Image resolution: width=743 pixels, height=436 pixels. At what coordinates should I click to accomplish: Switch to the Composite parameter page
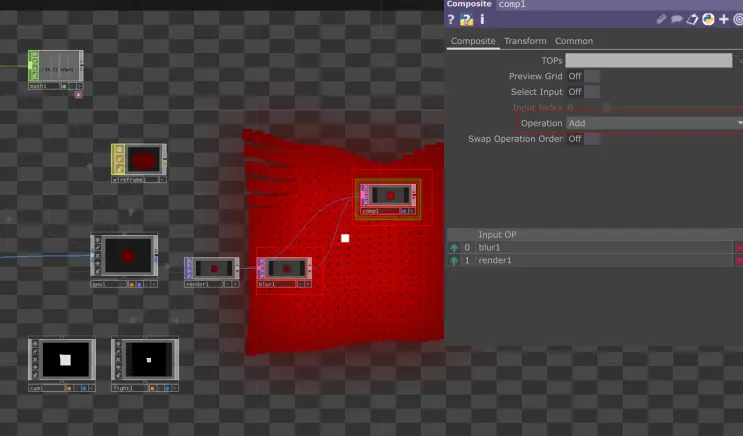pos(473,41)
